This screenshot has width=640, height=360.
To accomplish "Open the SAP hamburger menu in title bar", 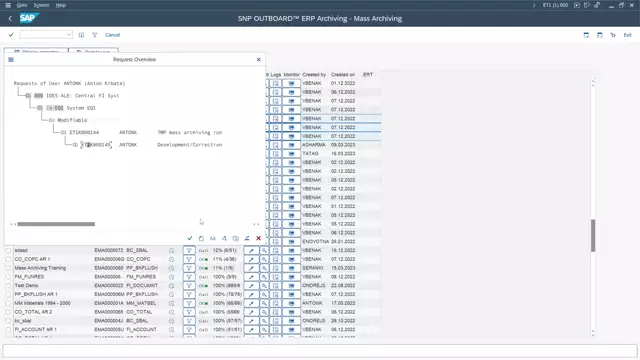I will 8,5.
